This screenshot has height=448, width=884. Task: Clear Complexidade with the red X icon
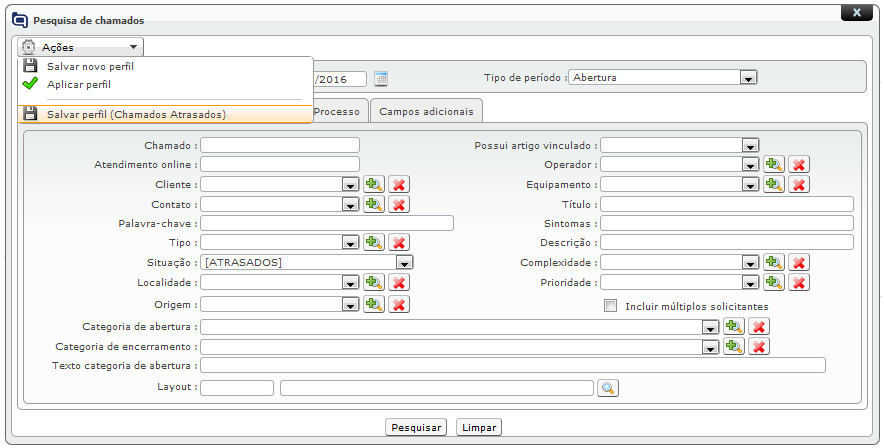799,262
